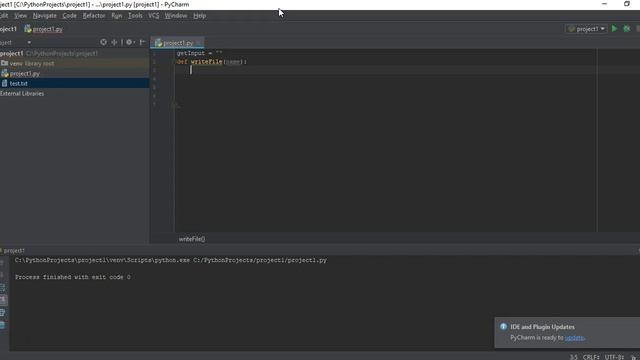Click the print icon in Run toolbar
The width and height of the screenshot is (640, 360).
click(3, 313)
